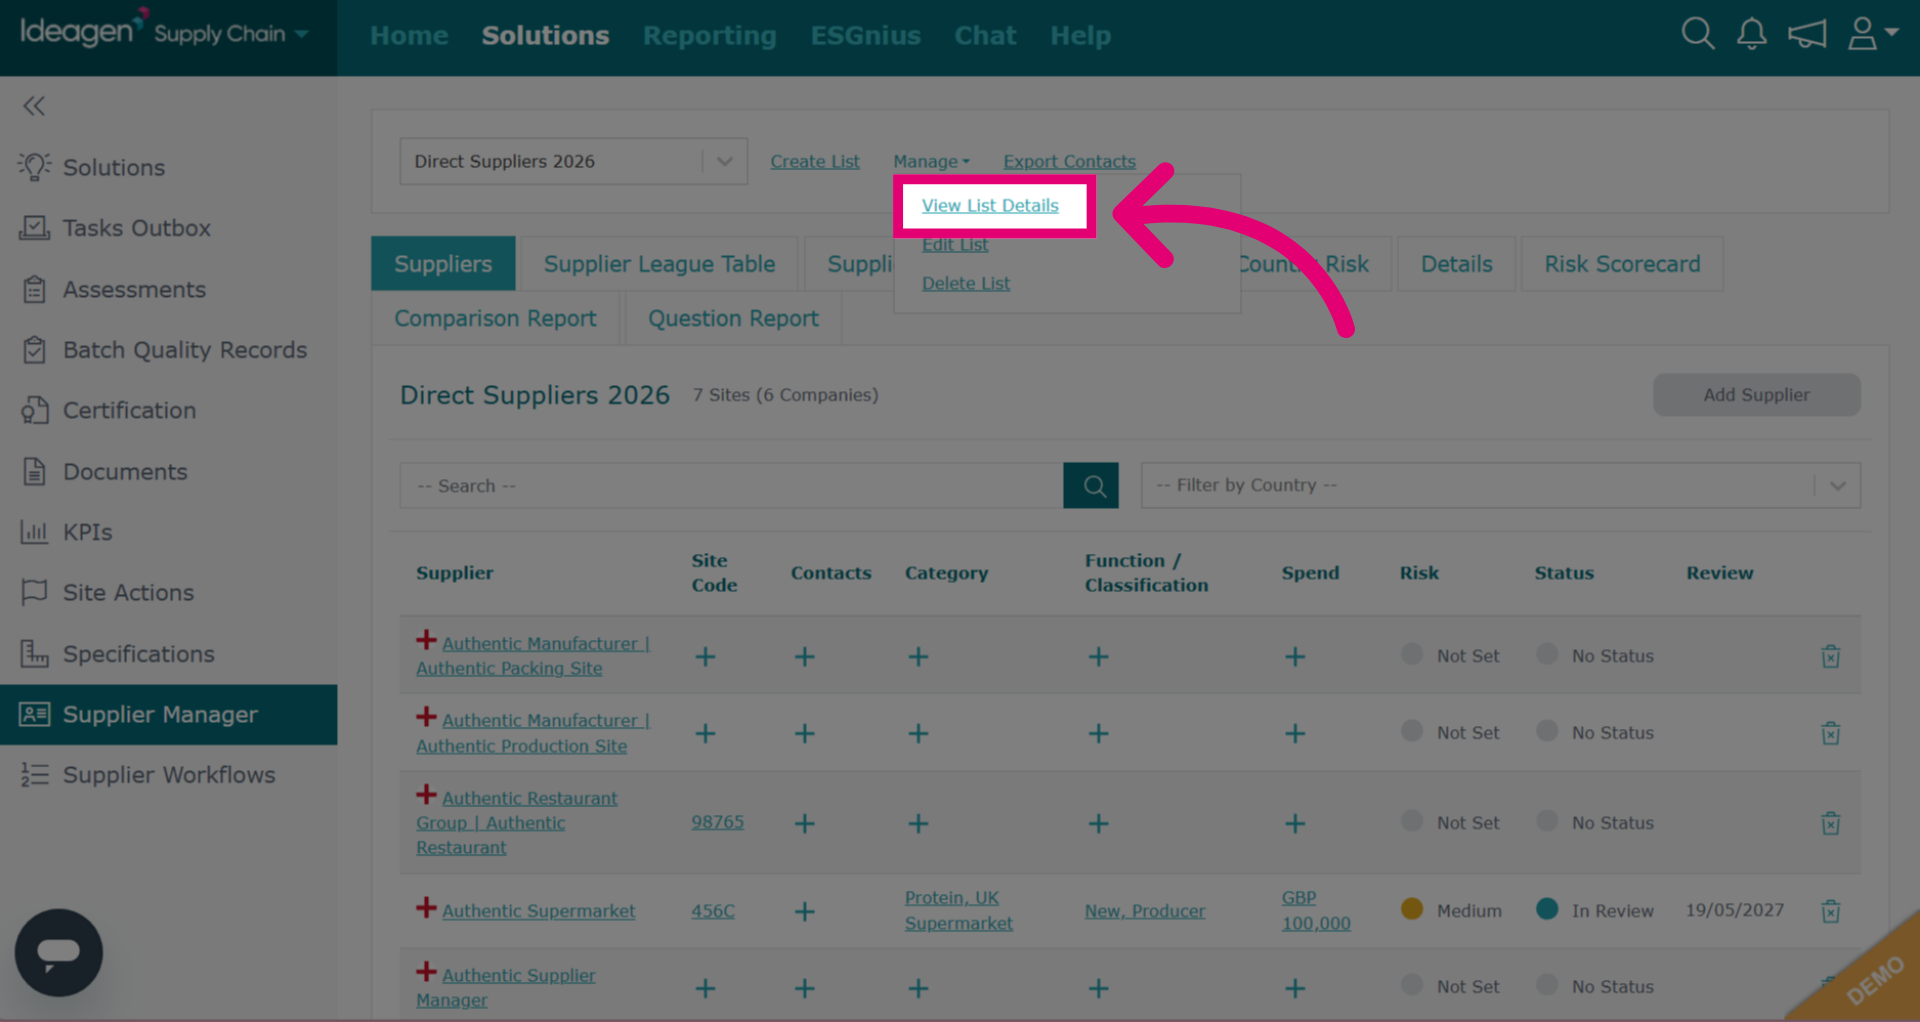Go to Home in top navigation

409,35
